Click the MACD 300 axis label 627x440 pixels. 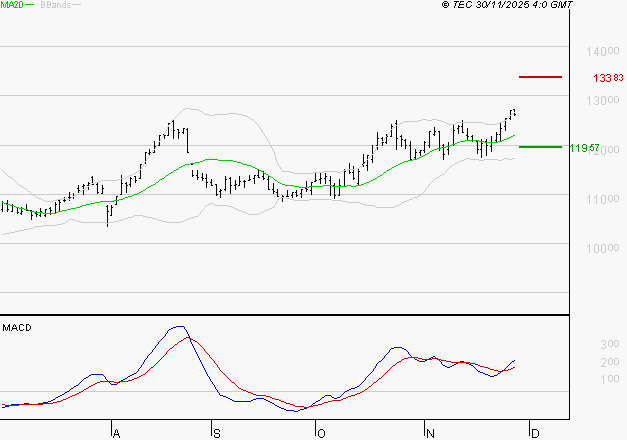(610, 344)
